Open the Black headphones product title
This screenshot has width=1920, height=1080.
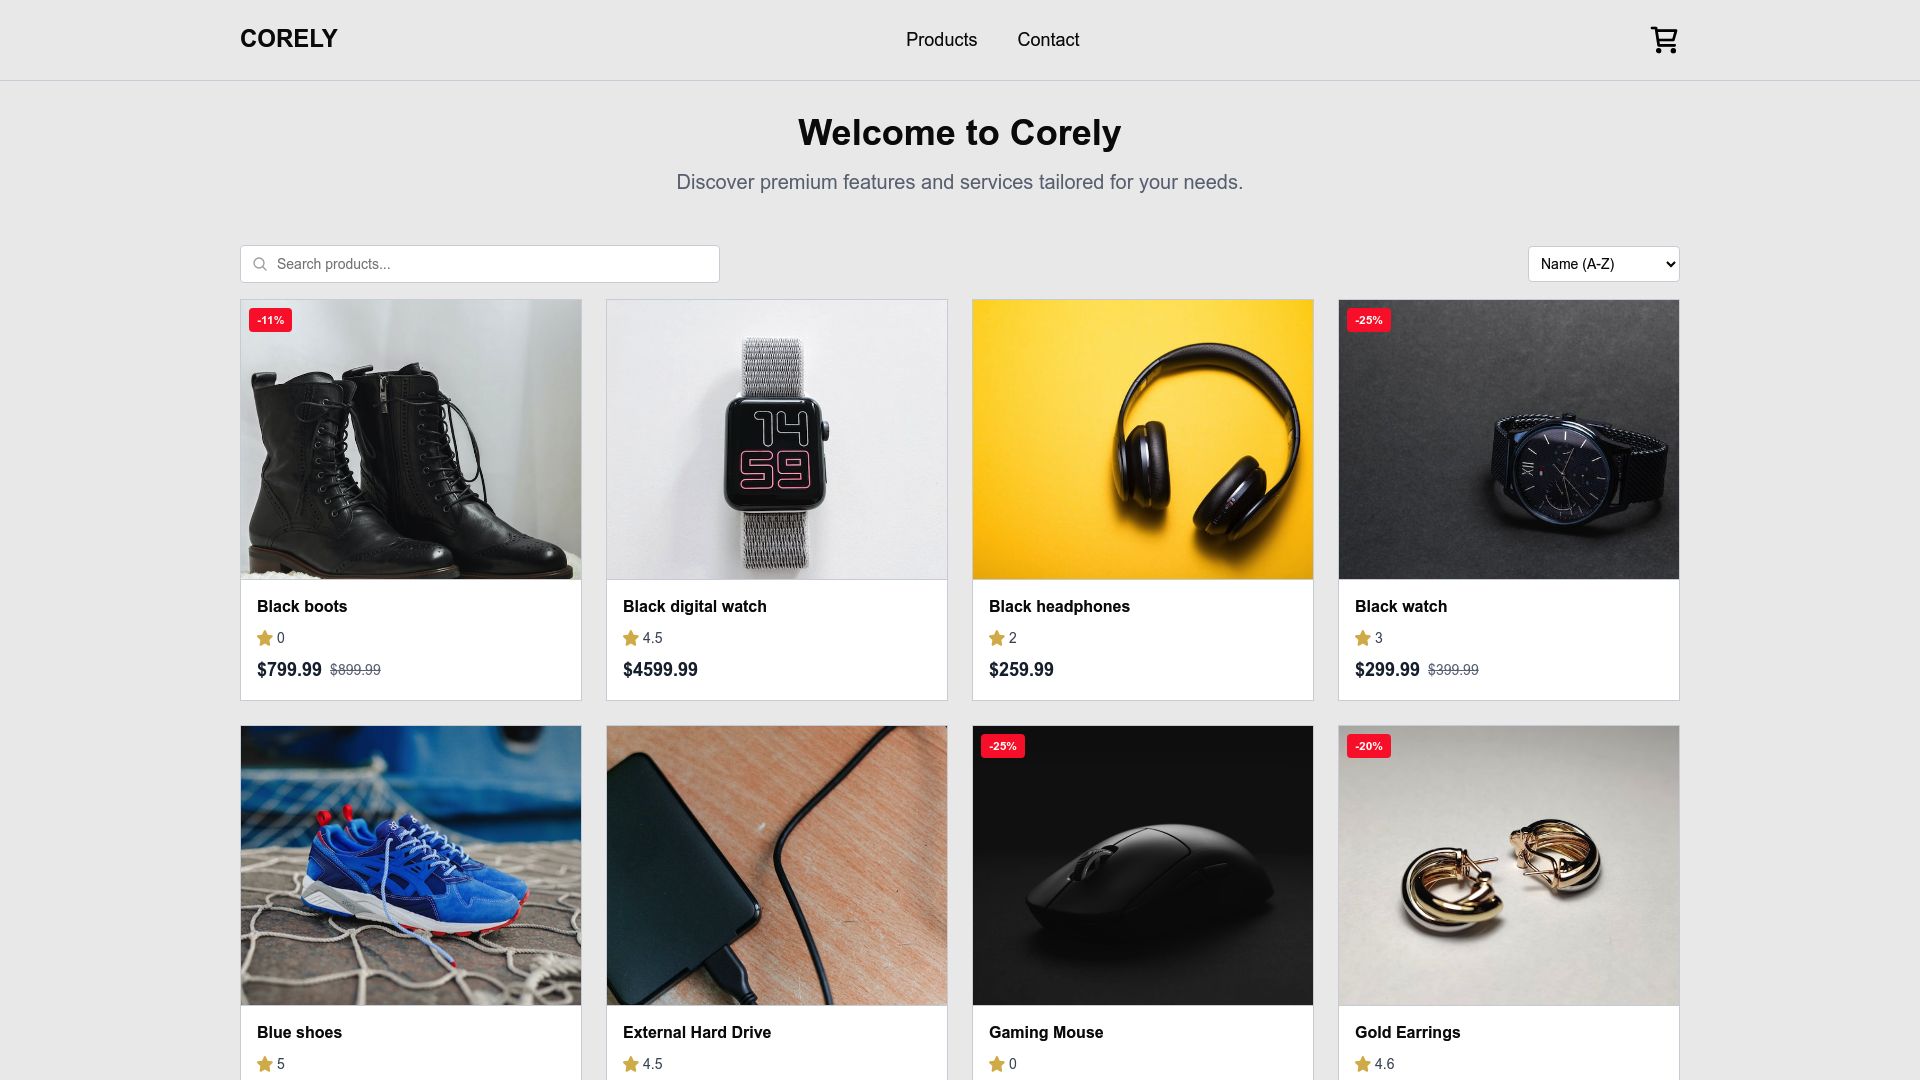tap(1059, 606)
